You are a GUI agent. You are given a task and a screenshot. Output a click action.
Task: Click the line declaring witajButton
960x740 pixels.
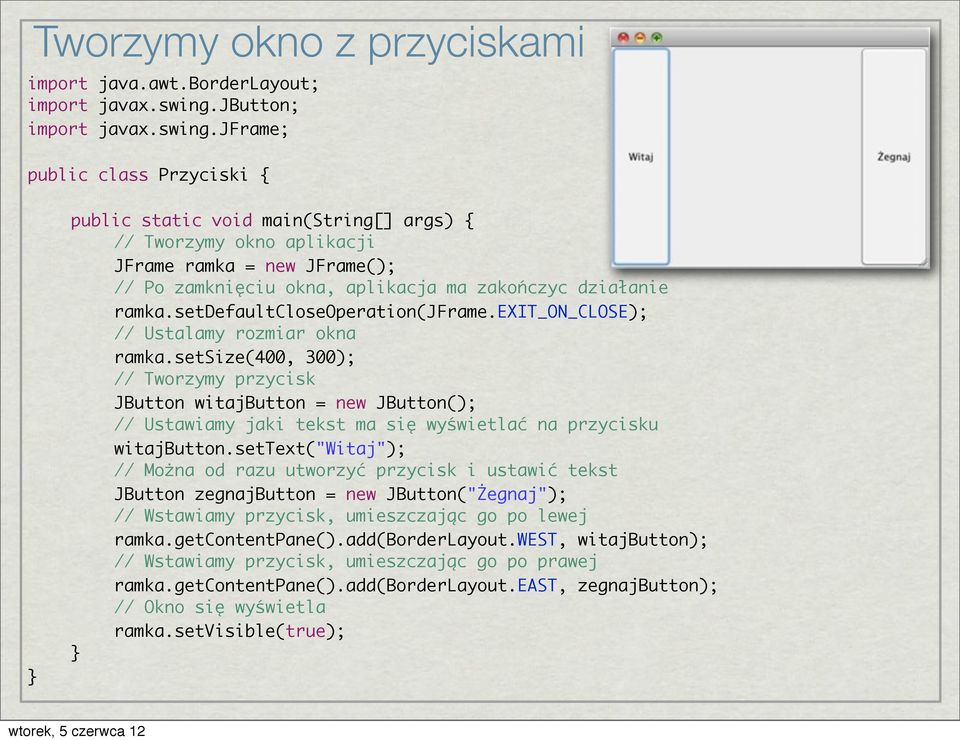tap(295, 403)
